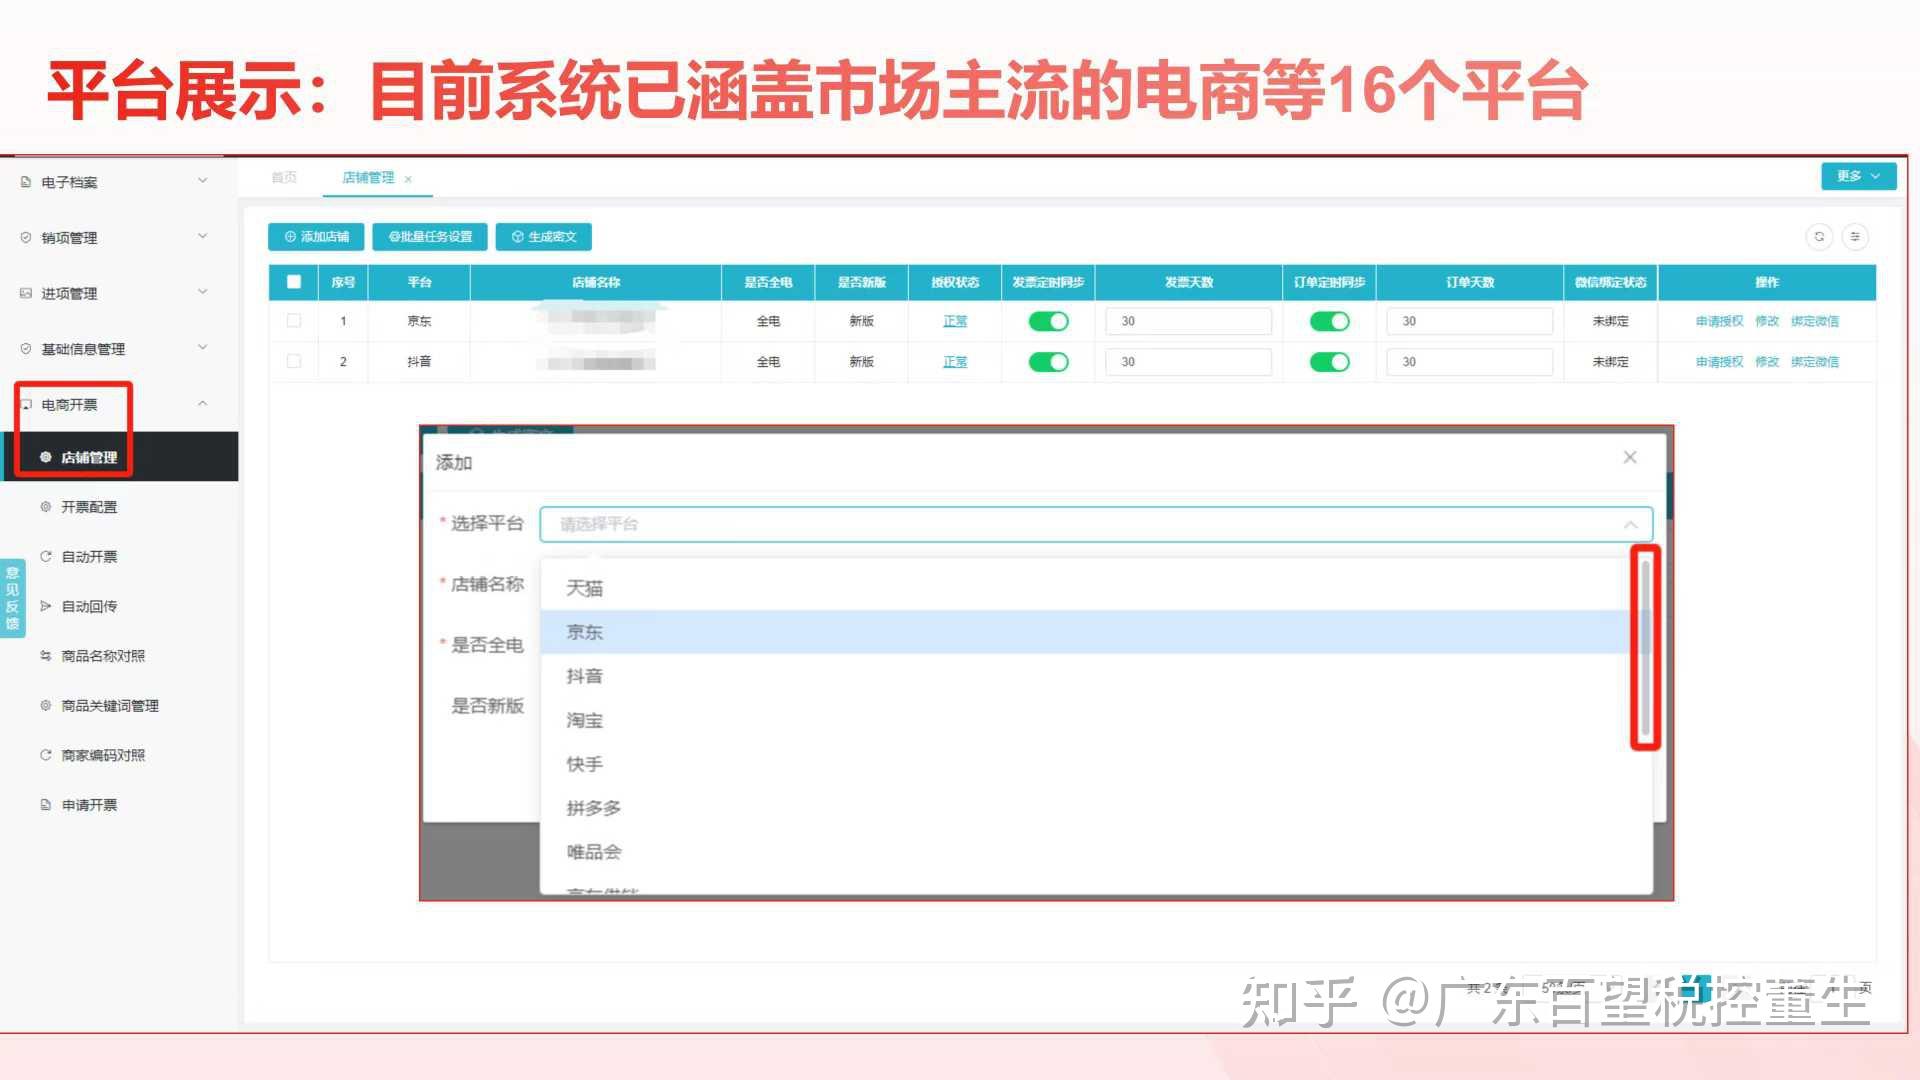This screenshot has height=1080, width=1920.
Task: Toggle 订单定时同步 switch for the 抖音 row
Action: [1329, 361]
